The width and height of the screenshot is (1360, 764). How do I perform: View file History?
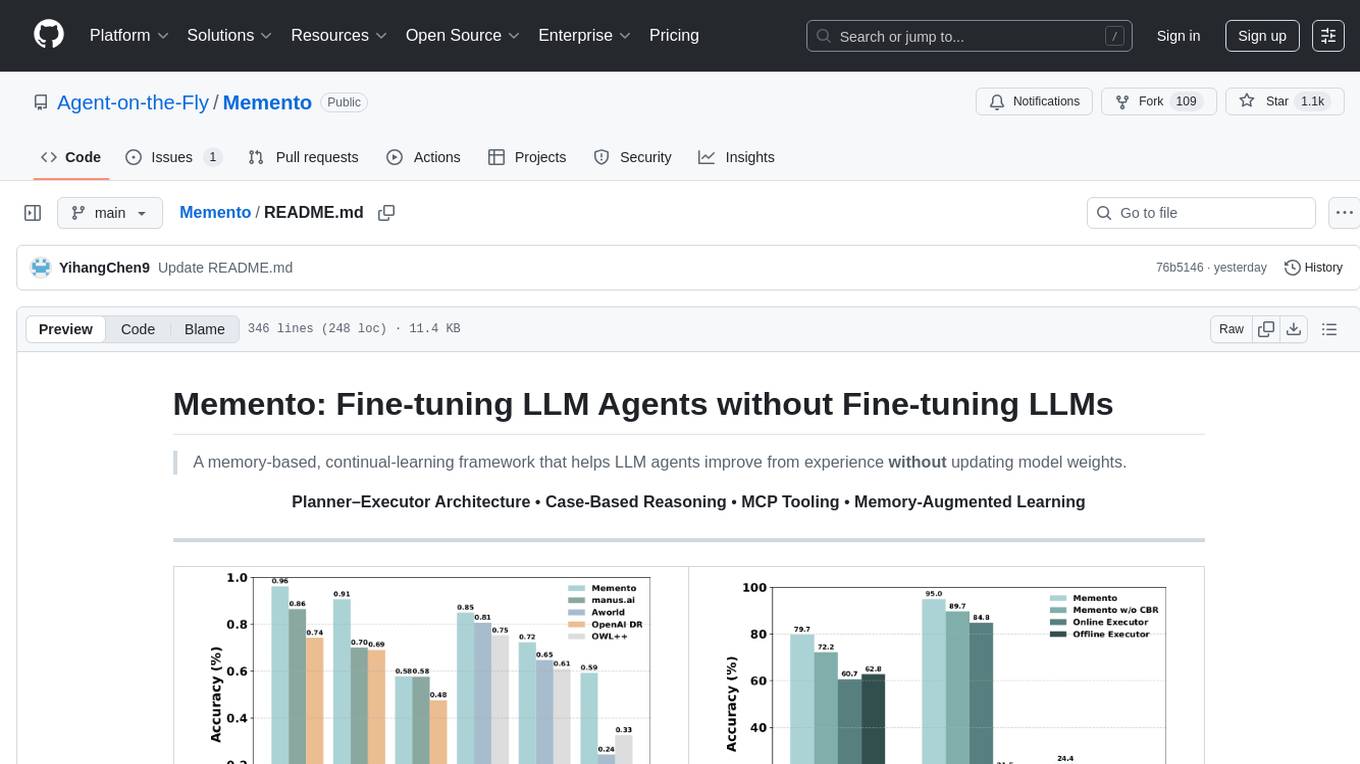coord(1313,267)
